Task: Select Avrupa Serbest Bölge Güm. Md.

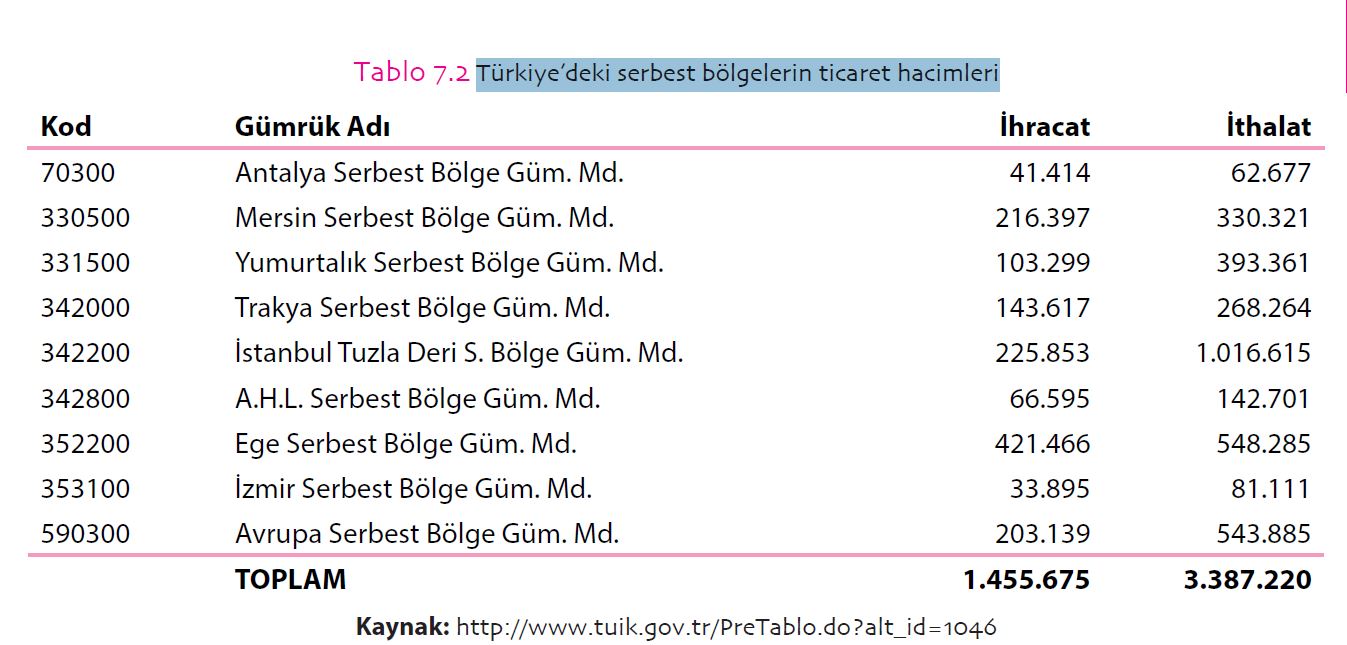Action: [x=427, y=534]
